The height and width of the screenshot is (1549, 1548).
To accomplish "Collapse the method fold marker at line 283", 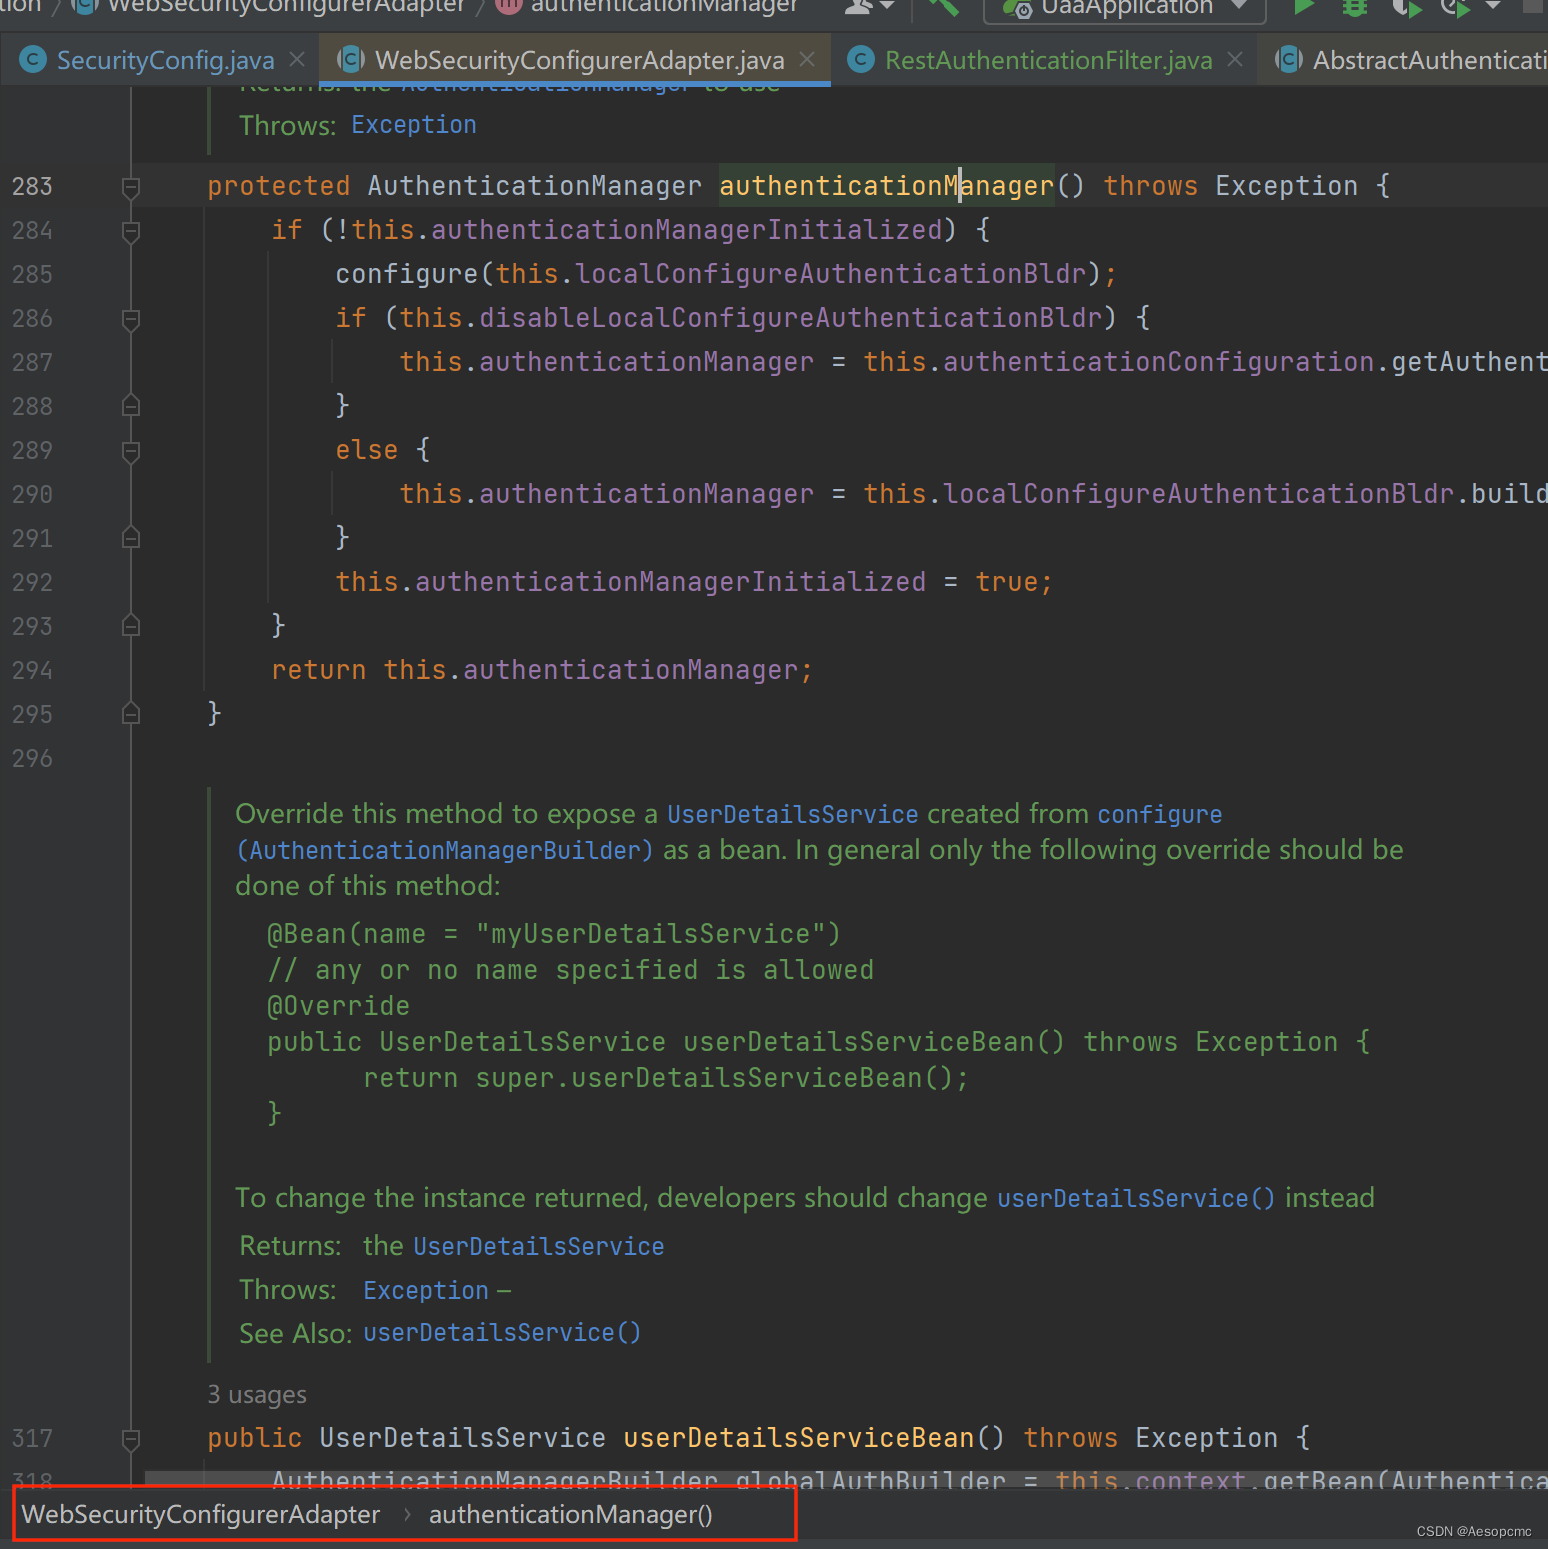I will click(x=130, y=187).
